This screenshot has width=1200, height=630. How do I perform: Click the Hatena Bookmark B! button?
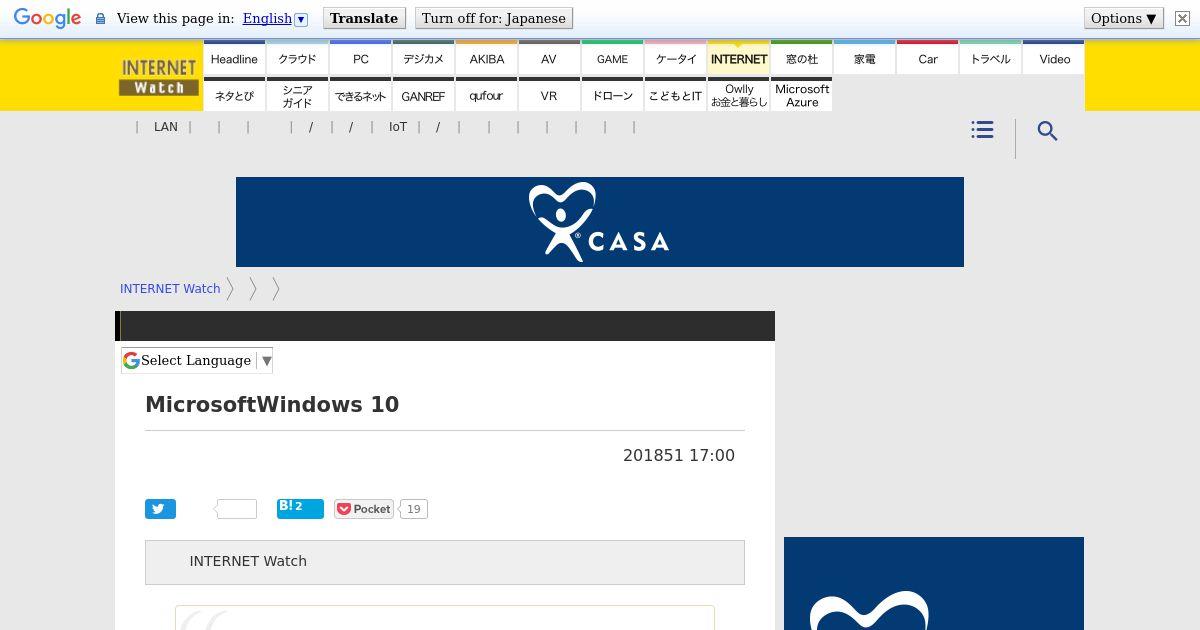click(x=300, y=508)
